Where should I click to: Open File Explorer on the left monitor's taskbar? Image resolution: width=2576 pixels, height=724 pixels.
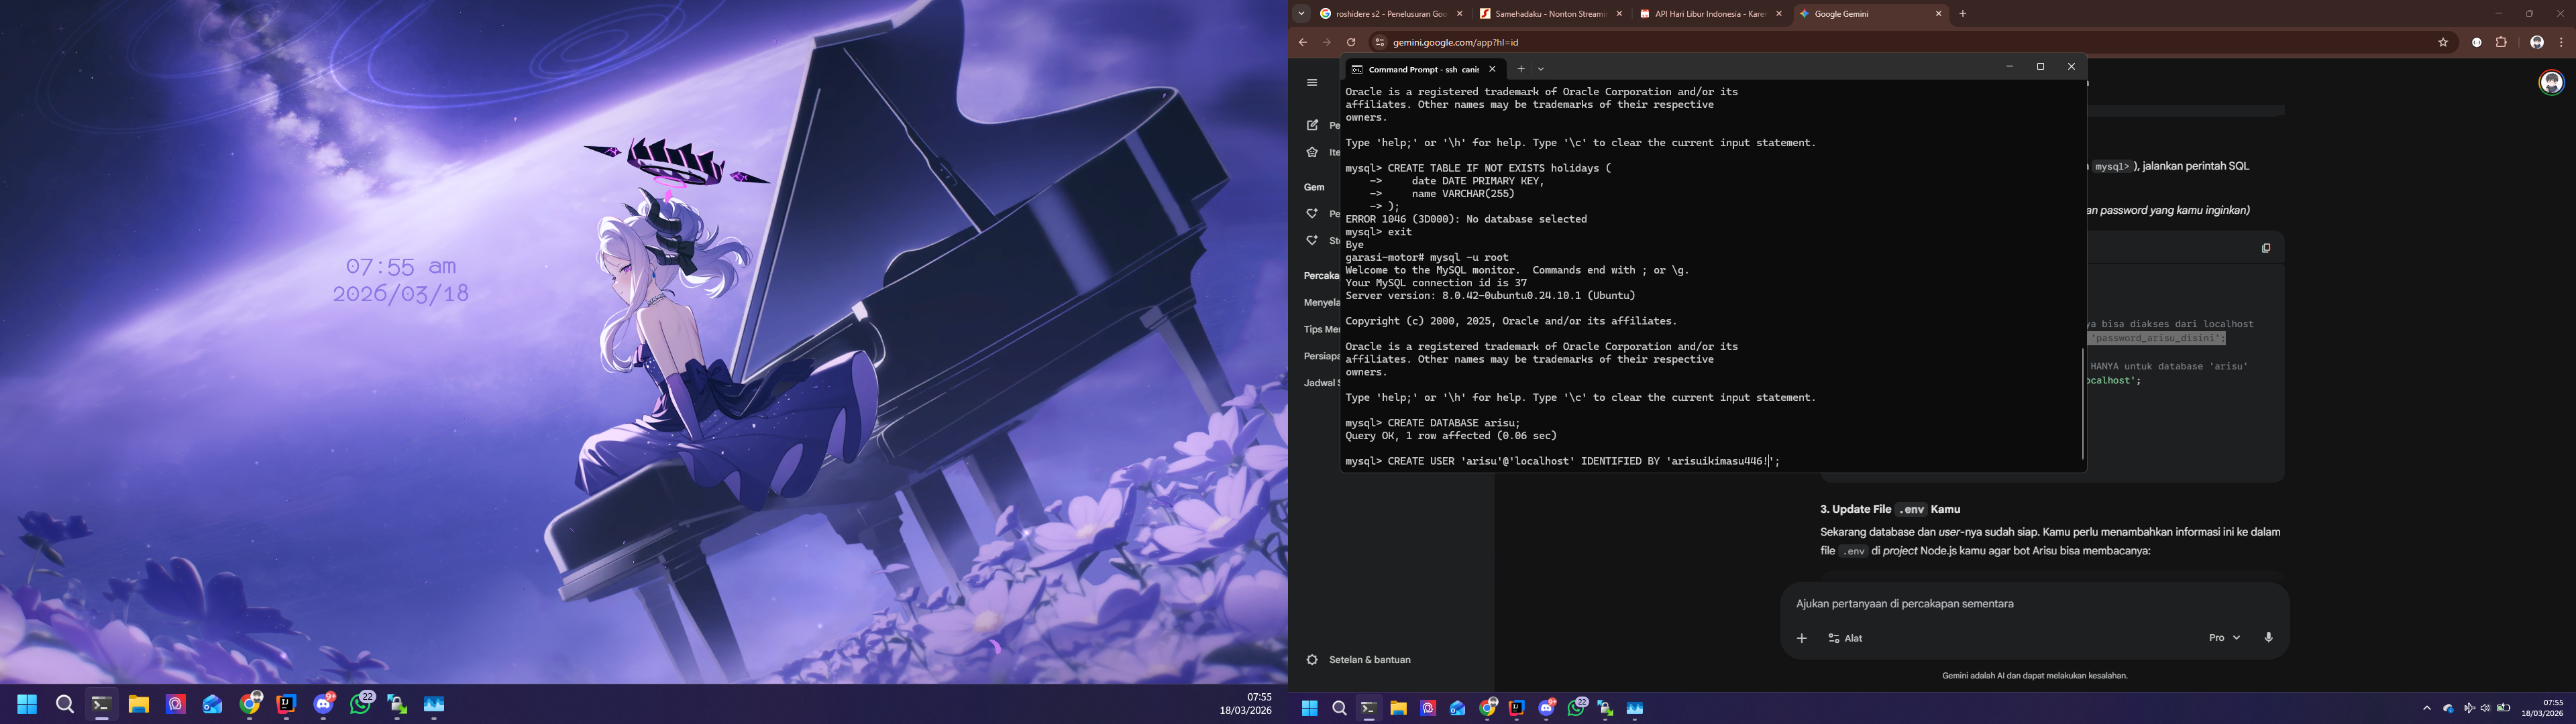138,704
